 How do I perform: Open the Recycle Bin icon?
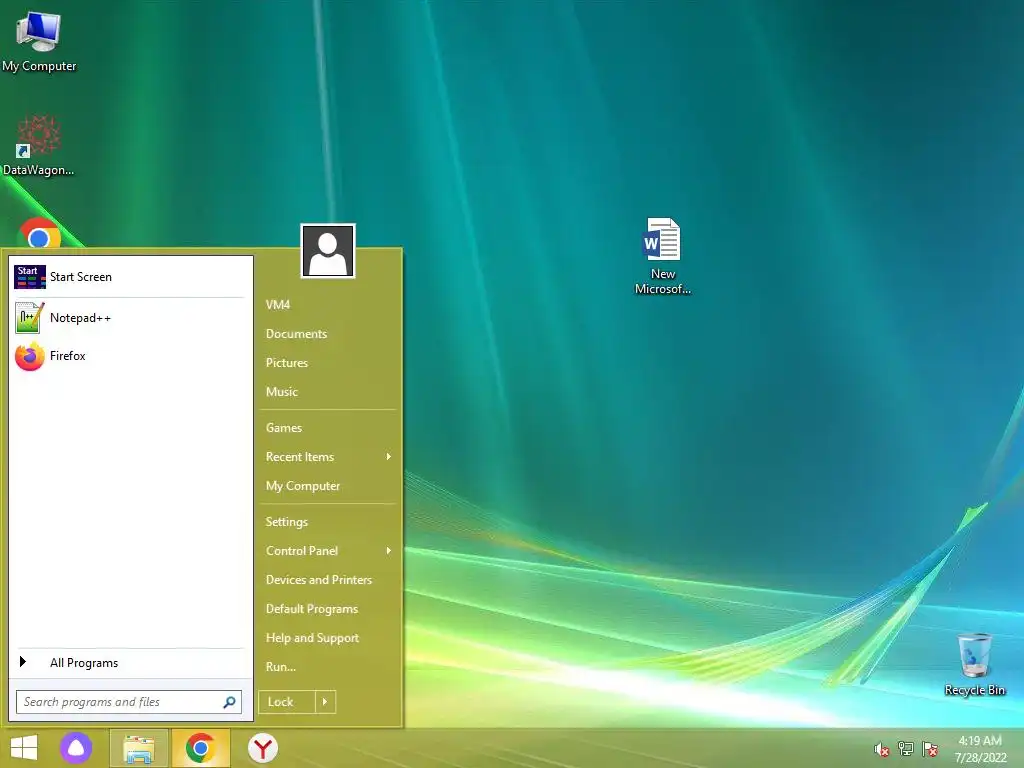coord(974,664)
